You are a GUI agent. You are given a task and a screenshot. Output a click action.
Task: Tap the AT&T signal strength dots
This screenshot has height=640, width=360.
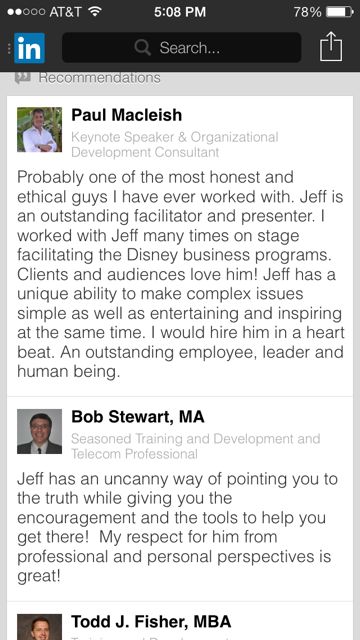coord(26,12)
